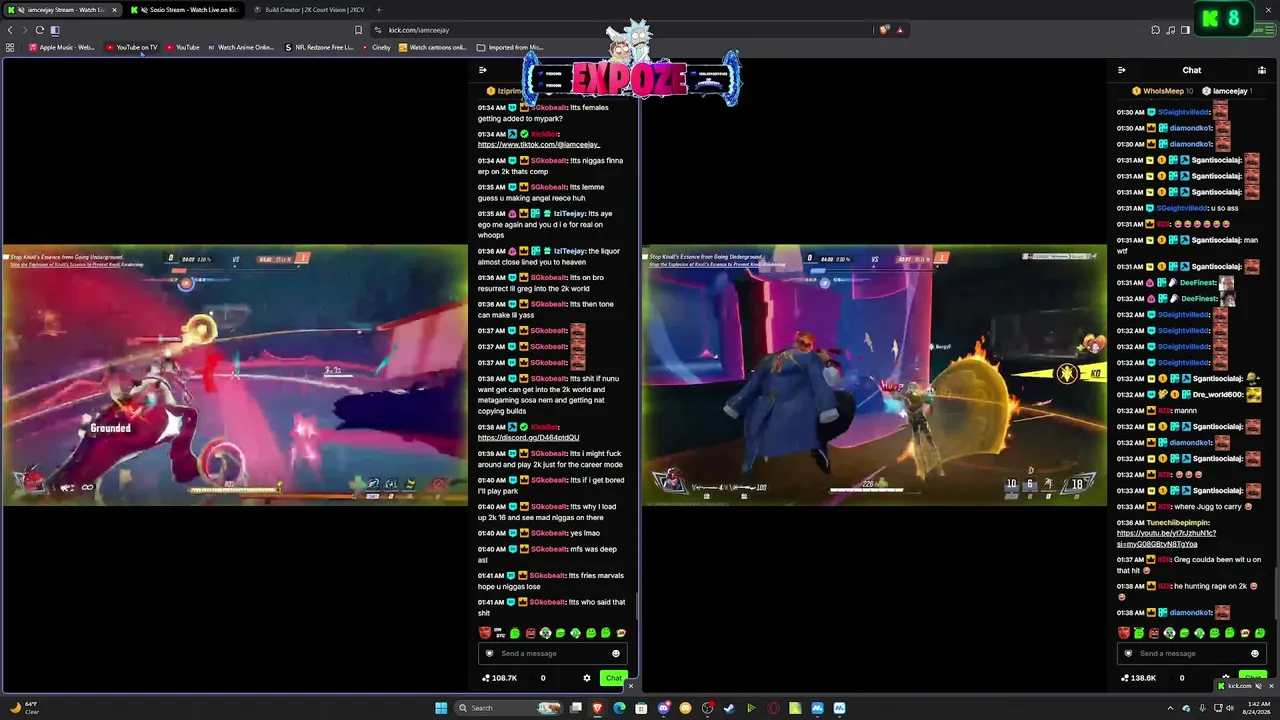Open Discord from the taskbar
Screen dimensions: 1280x720
pos(663,708)
